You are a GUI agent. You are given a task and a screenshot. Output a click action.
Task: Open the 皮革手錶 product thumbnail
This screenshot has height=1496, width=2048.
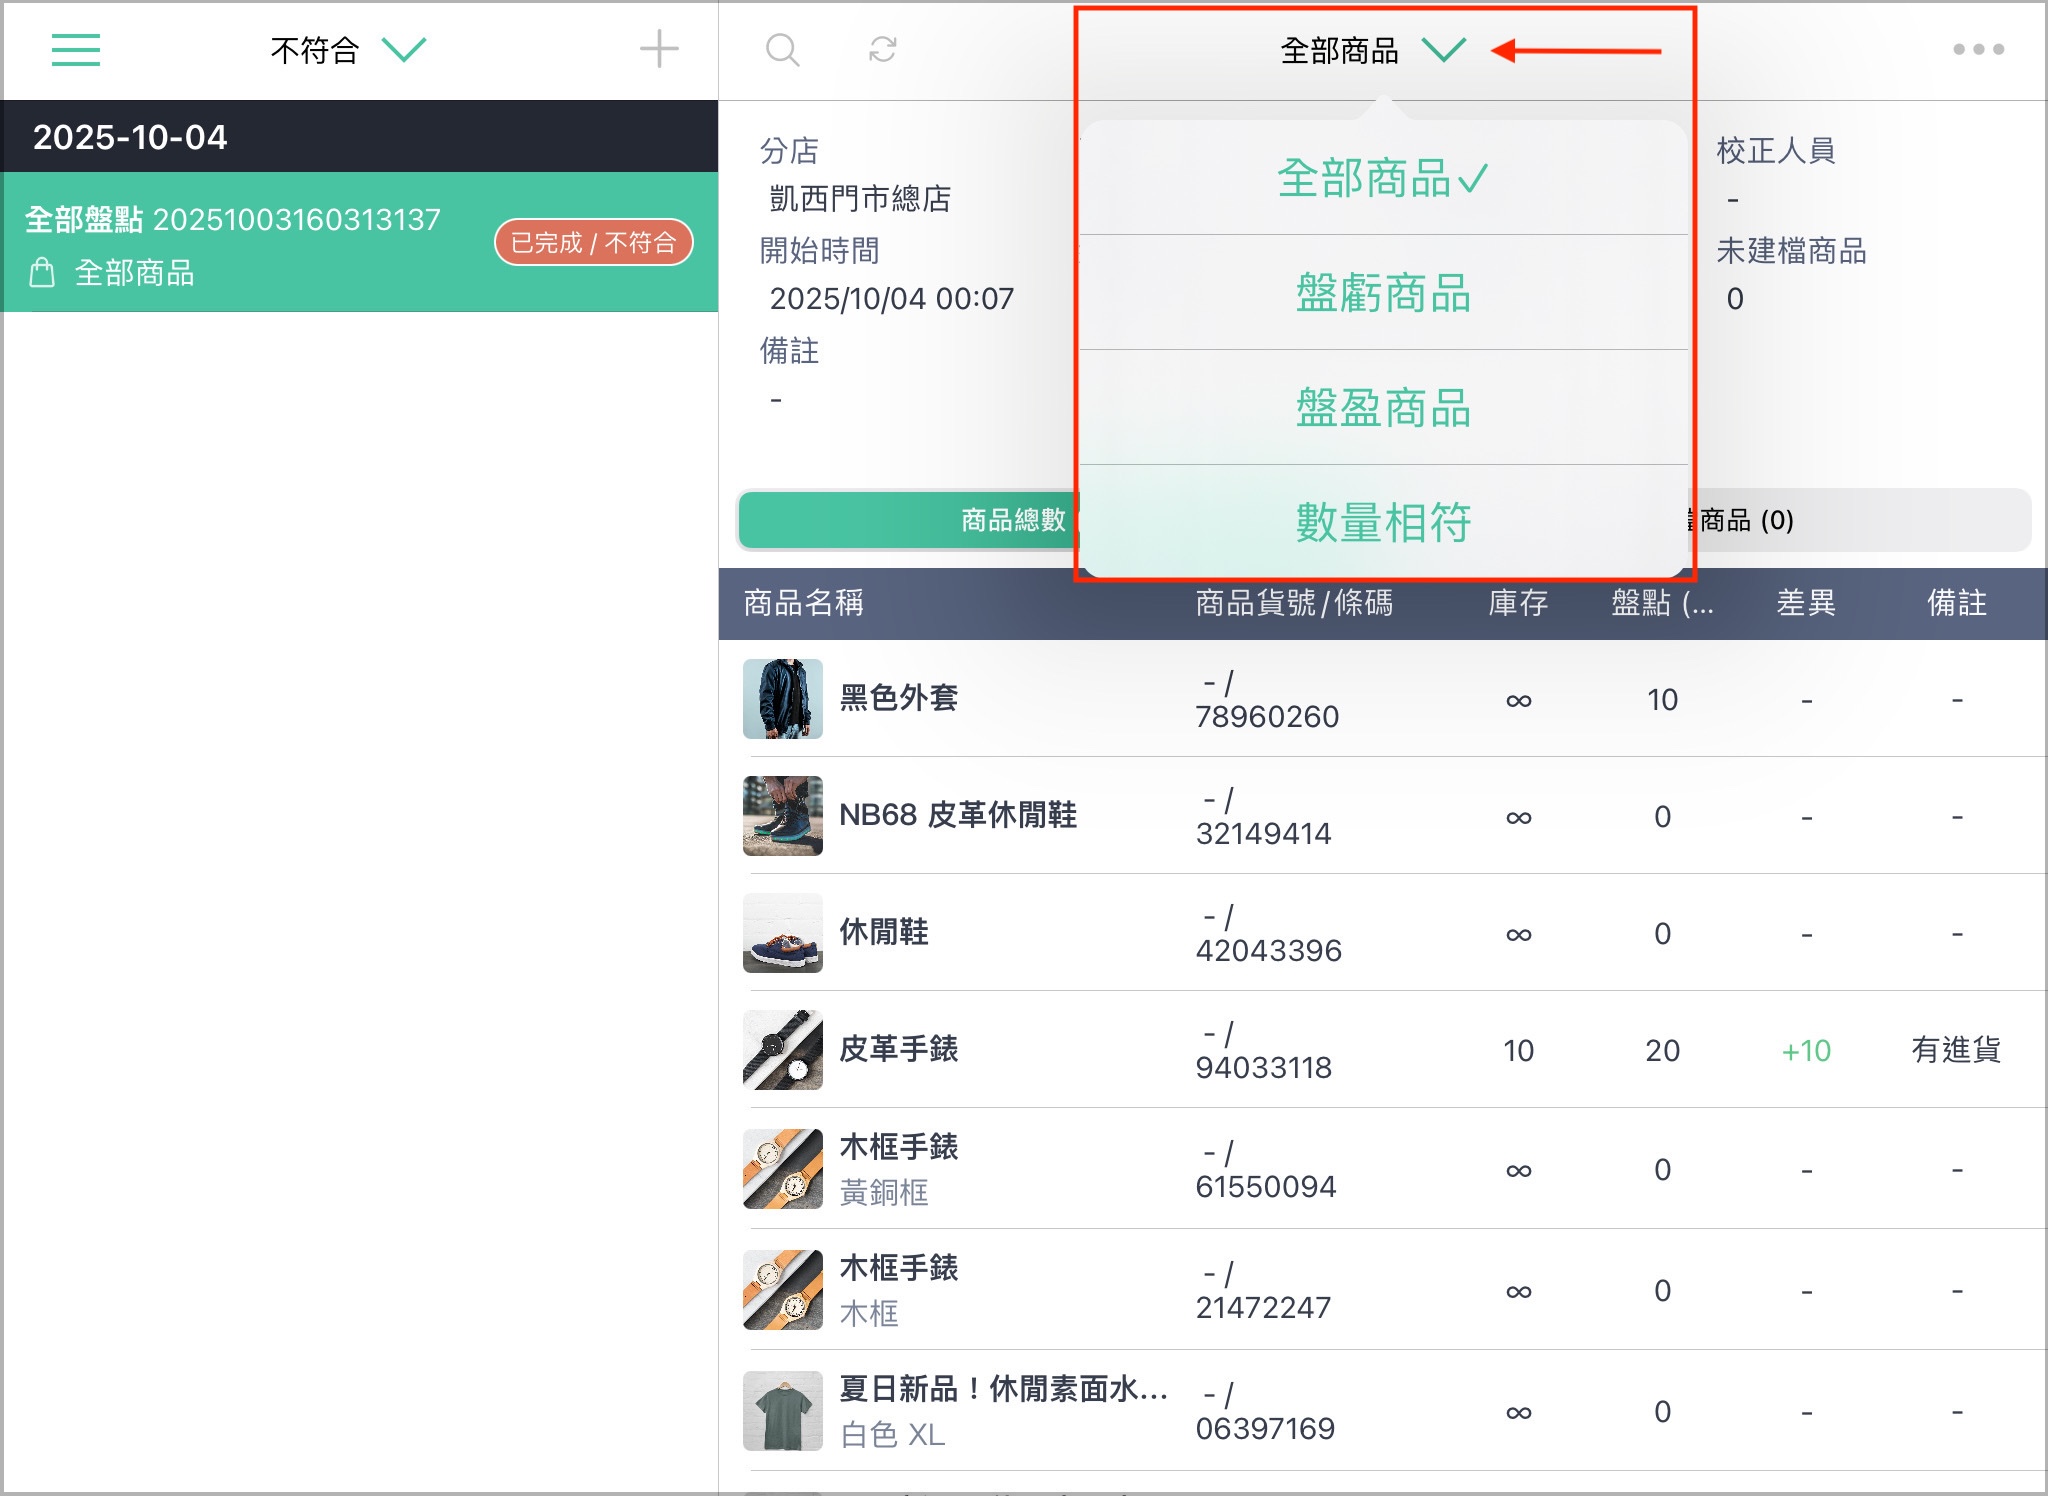(x=783, y=1050)
